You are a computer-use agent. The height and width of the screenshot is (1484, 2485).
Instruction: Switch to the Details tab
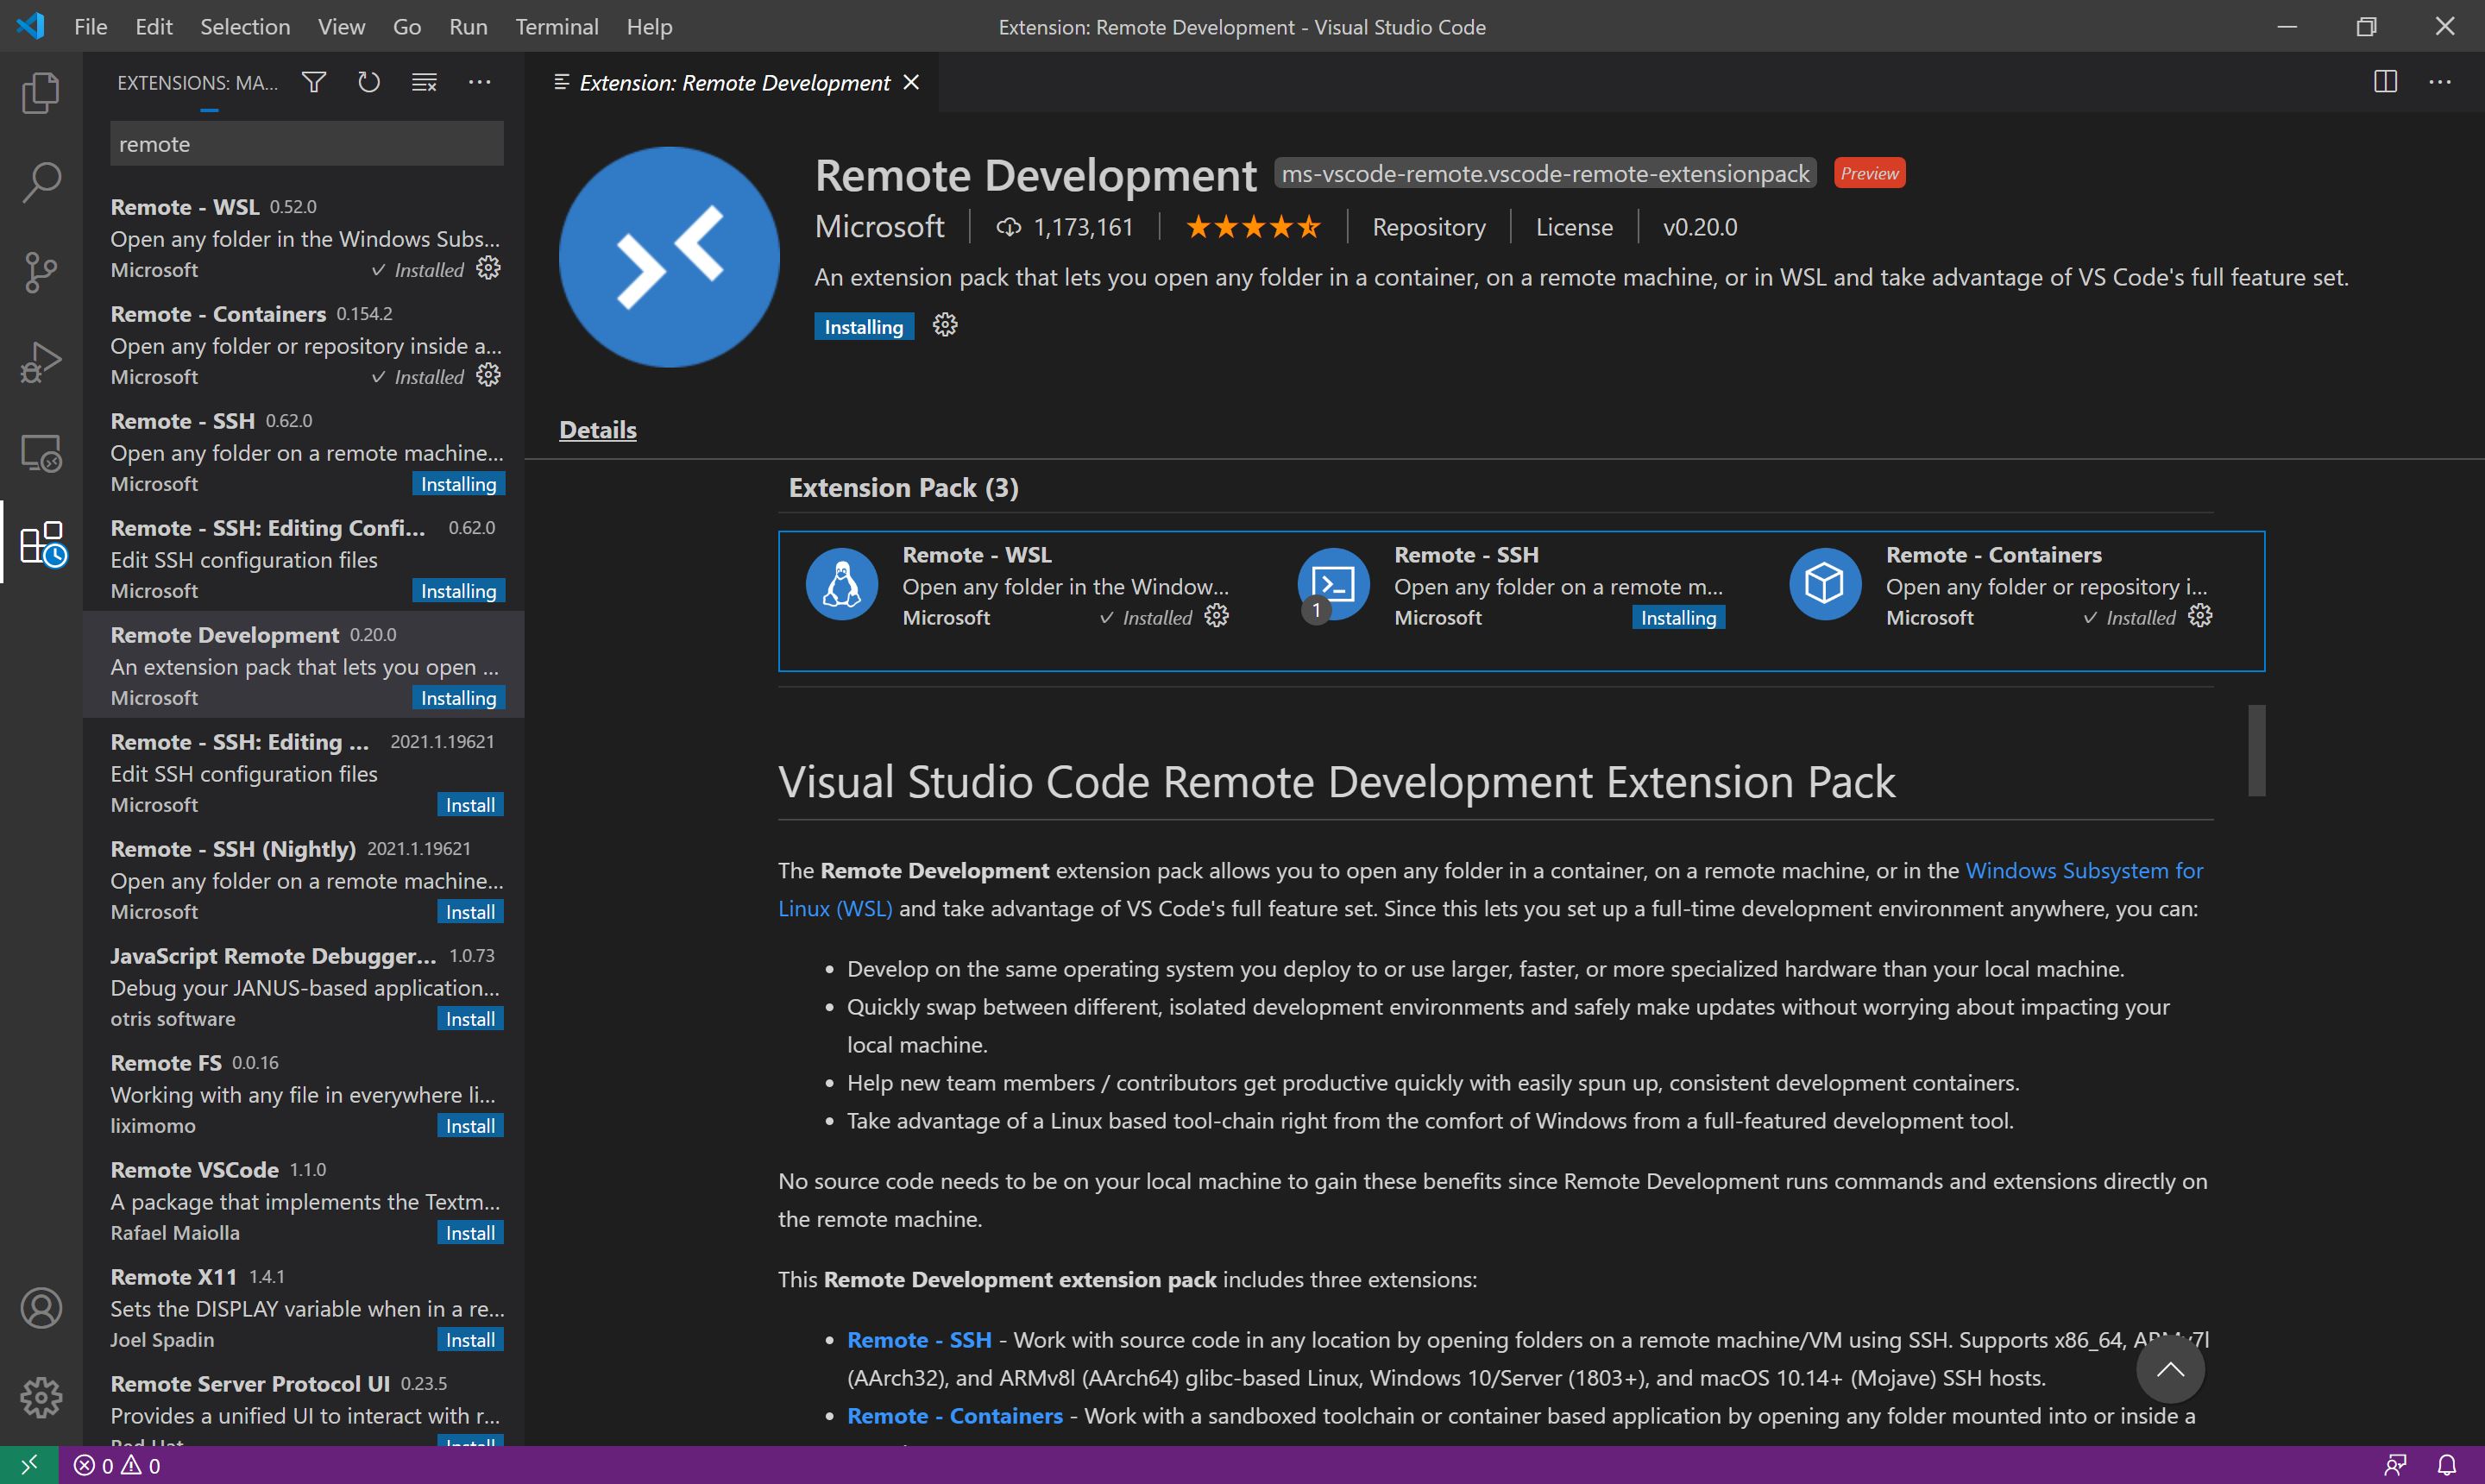597,430
